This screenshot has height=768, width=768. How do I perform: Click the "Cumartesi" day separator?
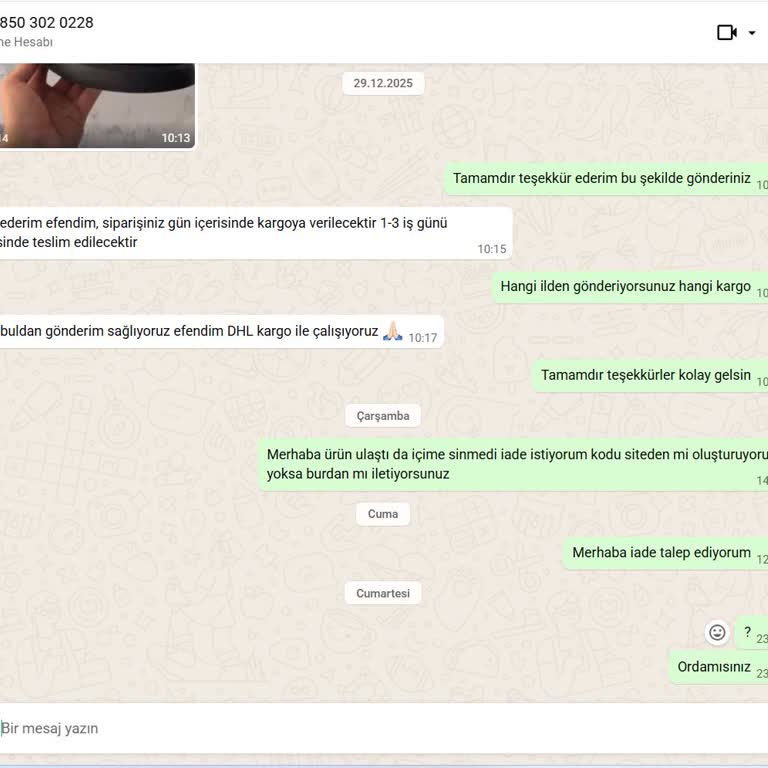pos(383,593)
